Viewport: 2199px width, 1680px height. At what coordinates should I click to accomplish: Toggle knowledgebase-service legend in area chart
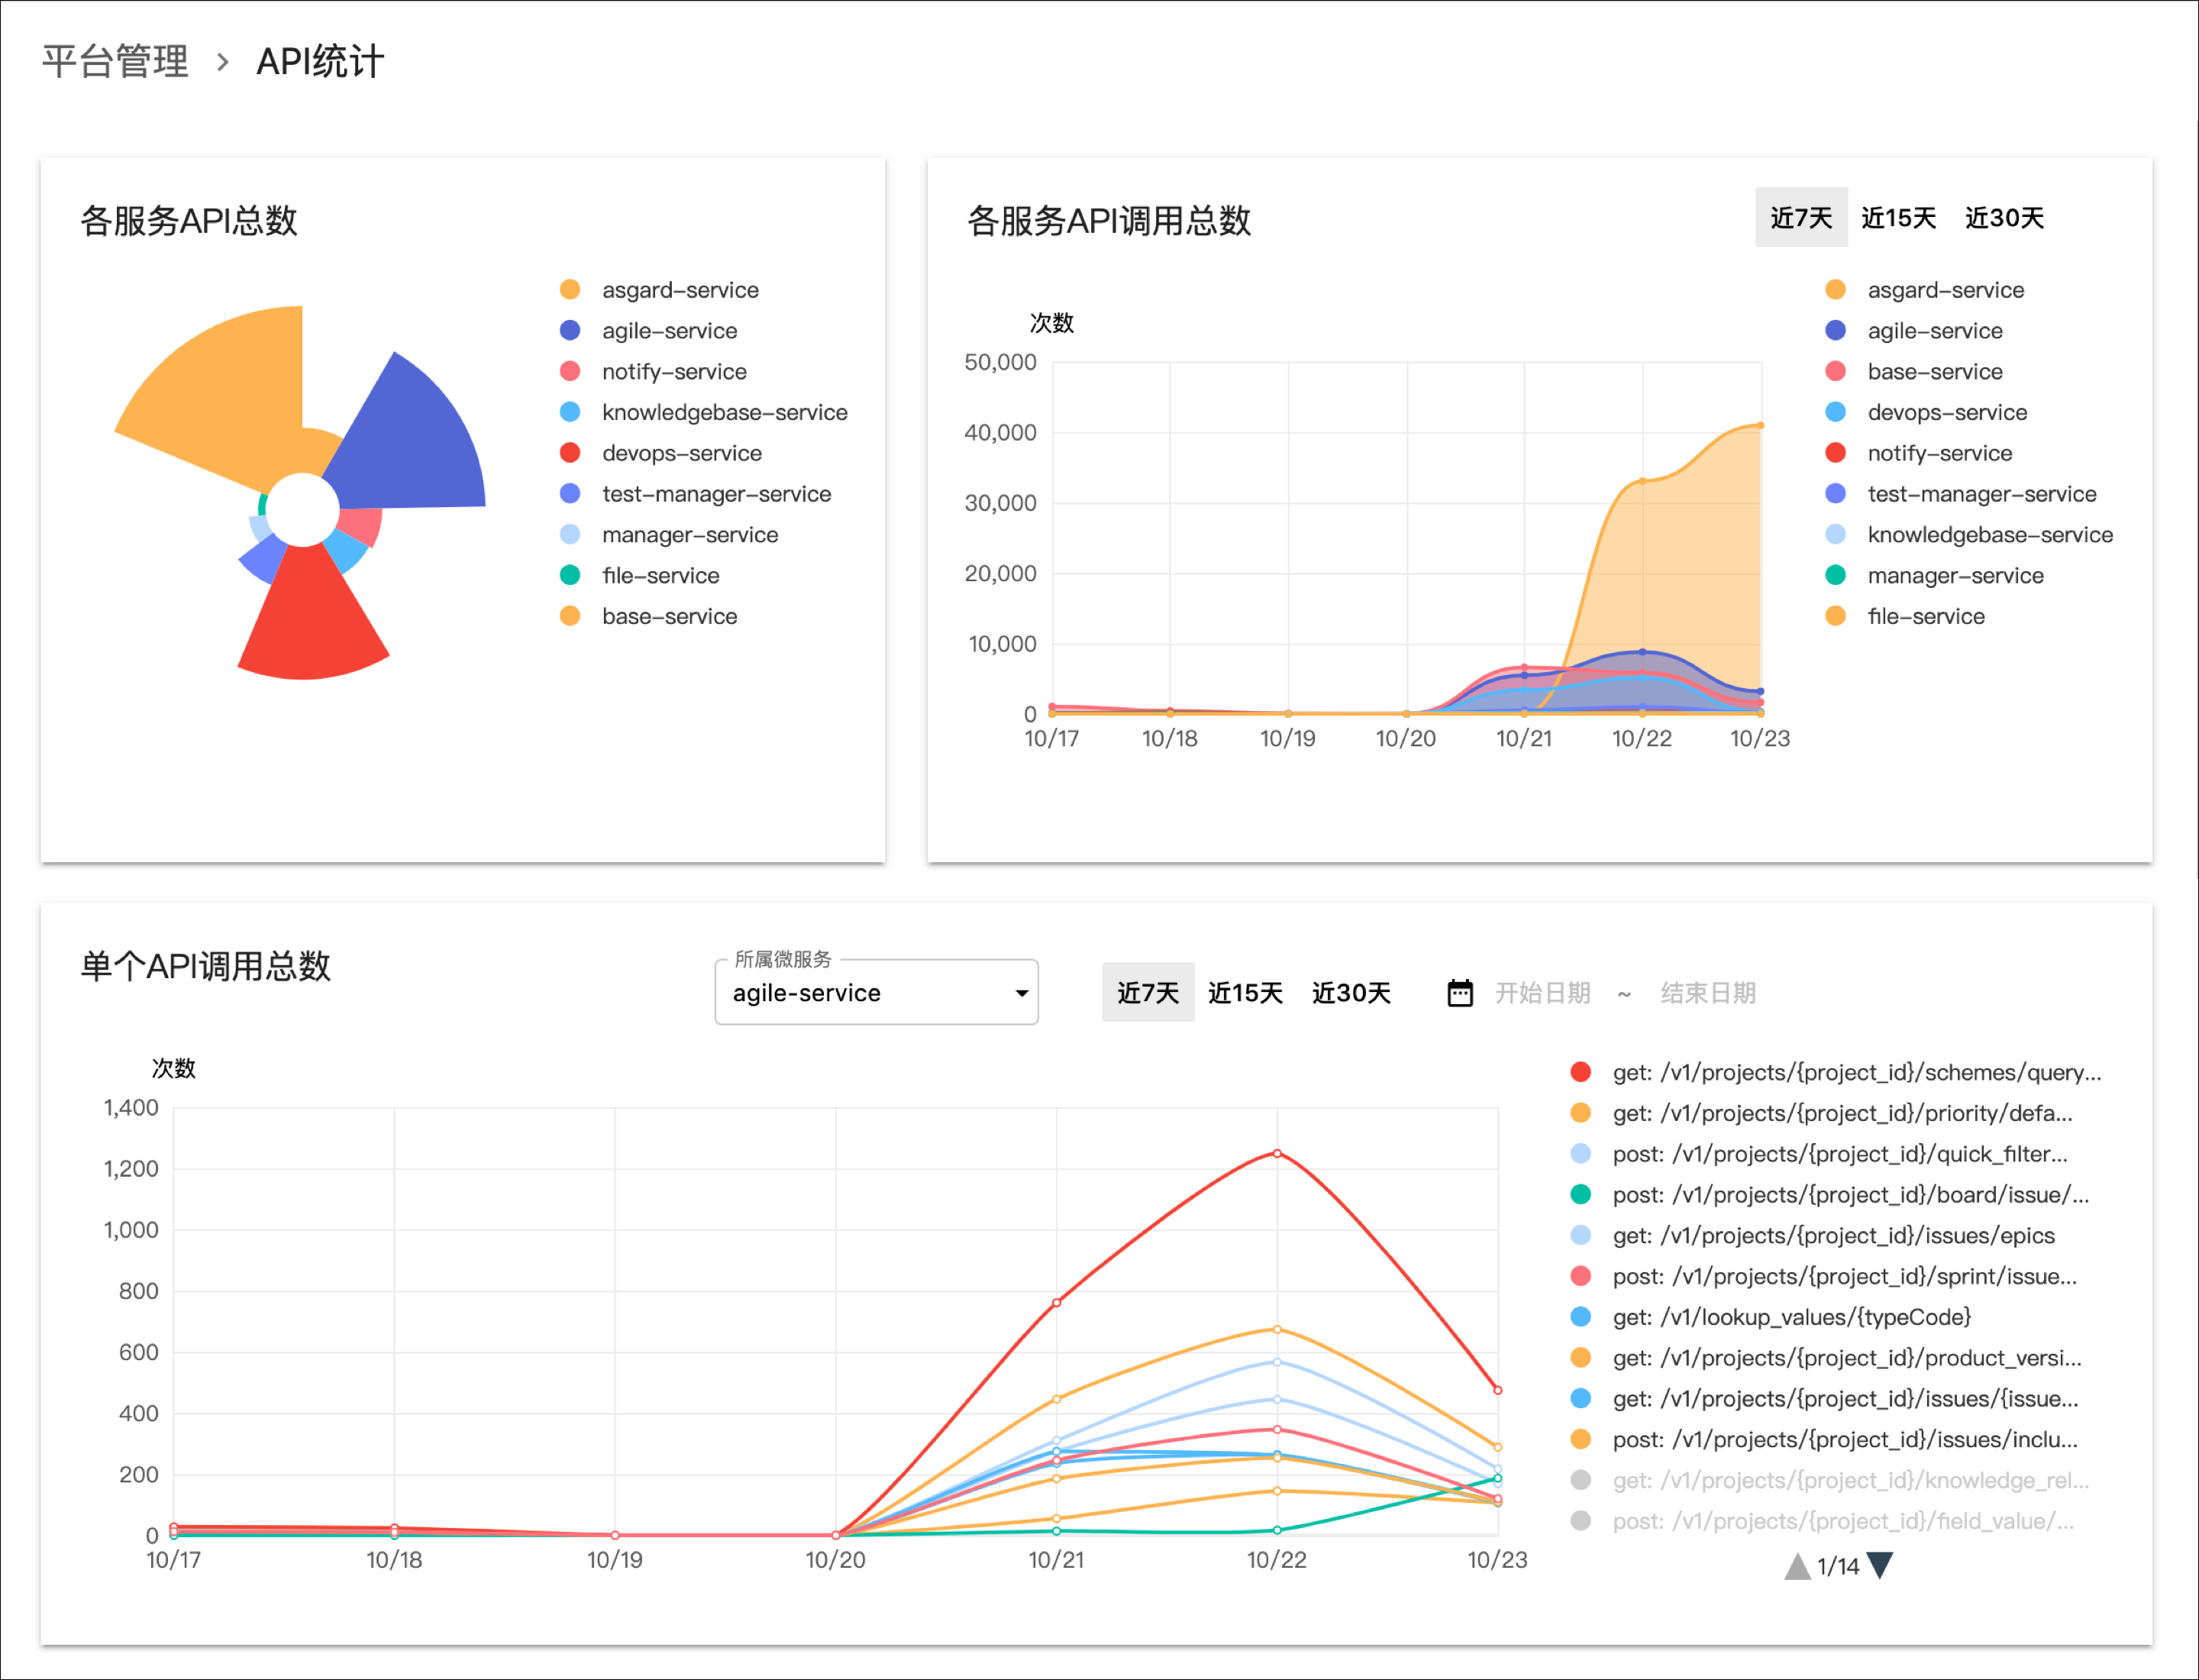(x=1969, y=535)
